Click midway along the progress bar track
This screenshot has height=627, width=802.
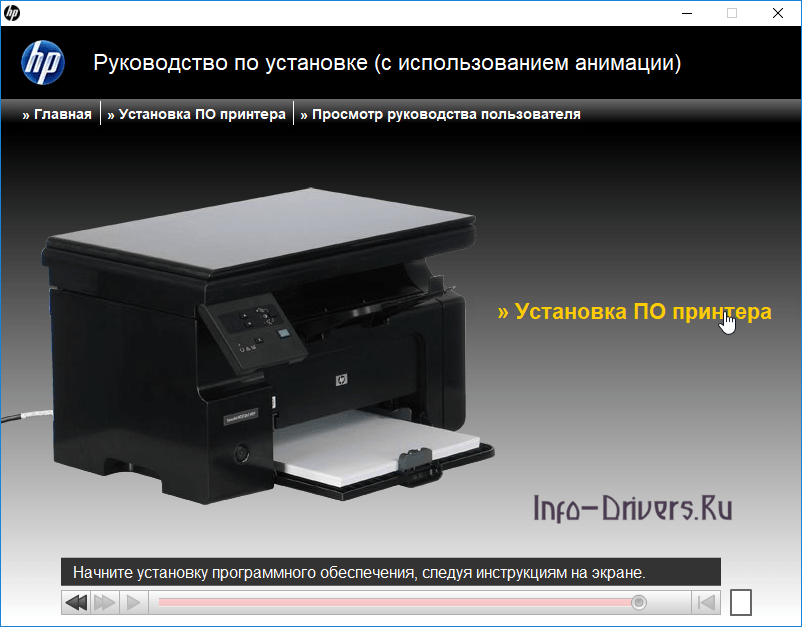(x=400, y=602)
